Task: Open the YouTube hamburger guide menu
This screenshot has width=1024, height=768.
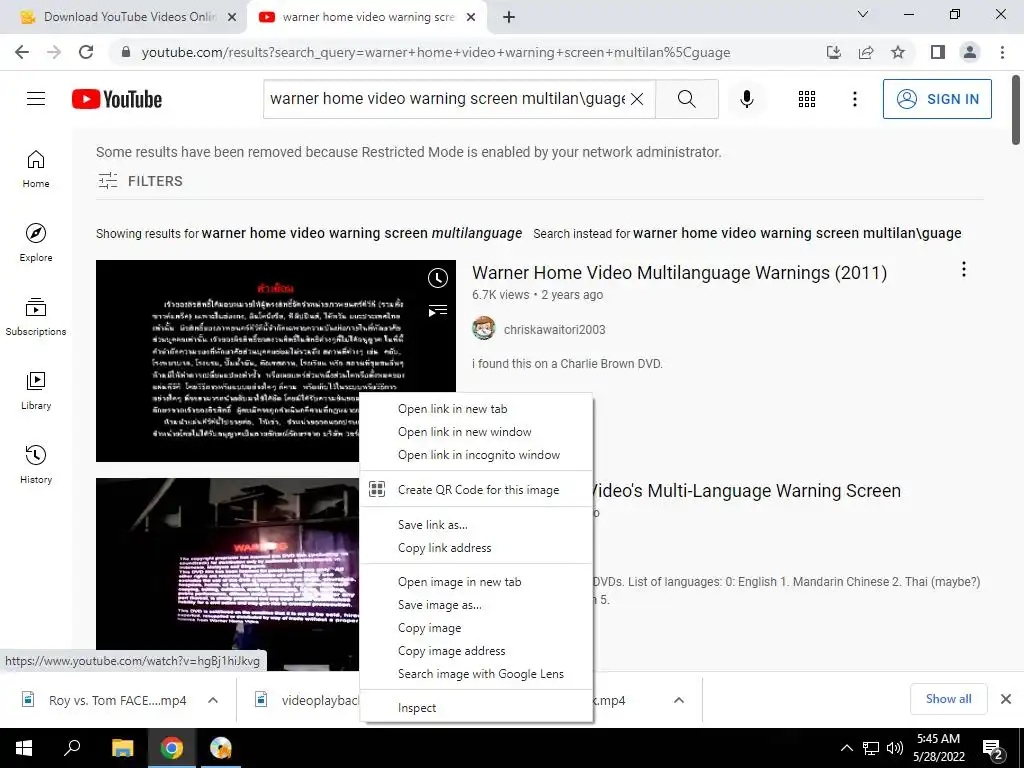Action: 36,99
